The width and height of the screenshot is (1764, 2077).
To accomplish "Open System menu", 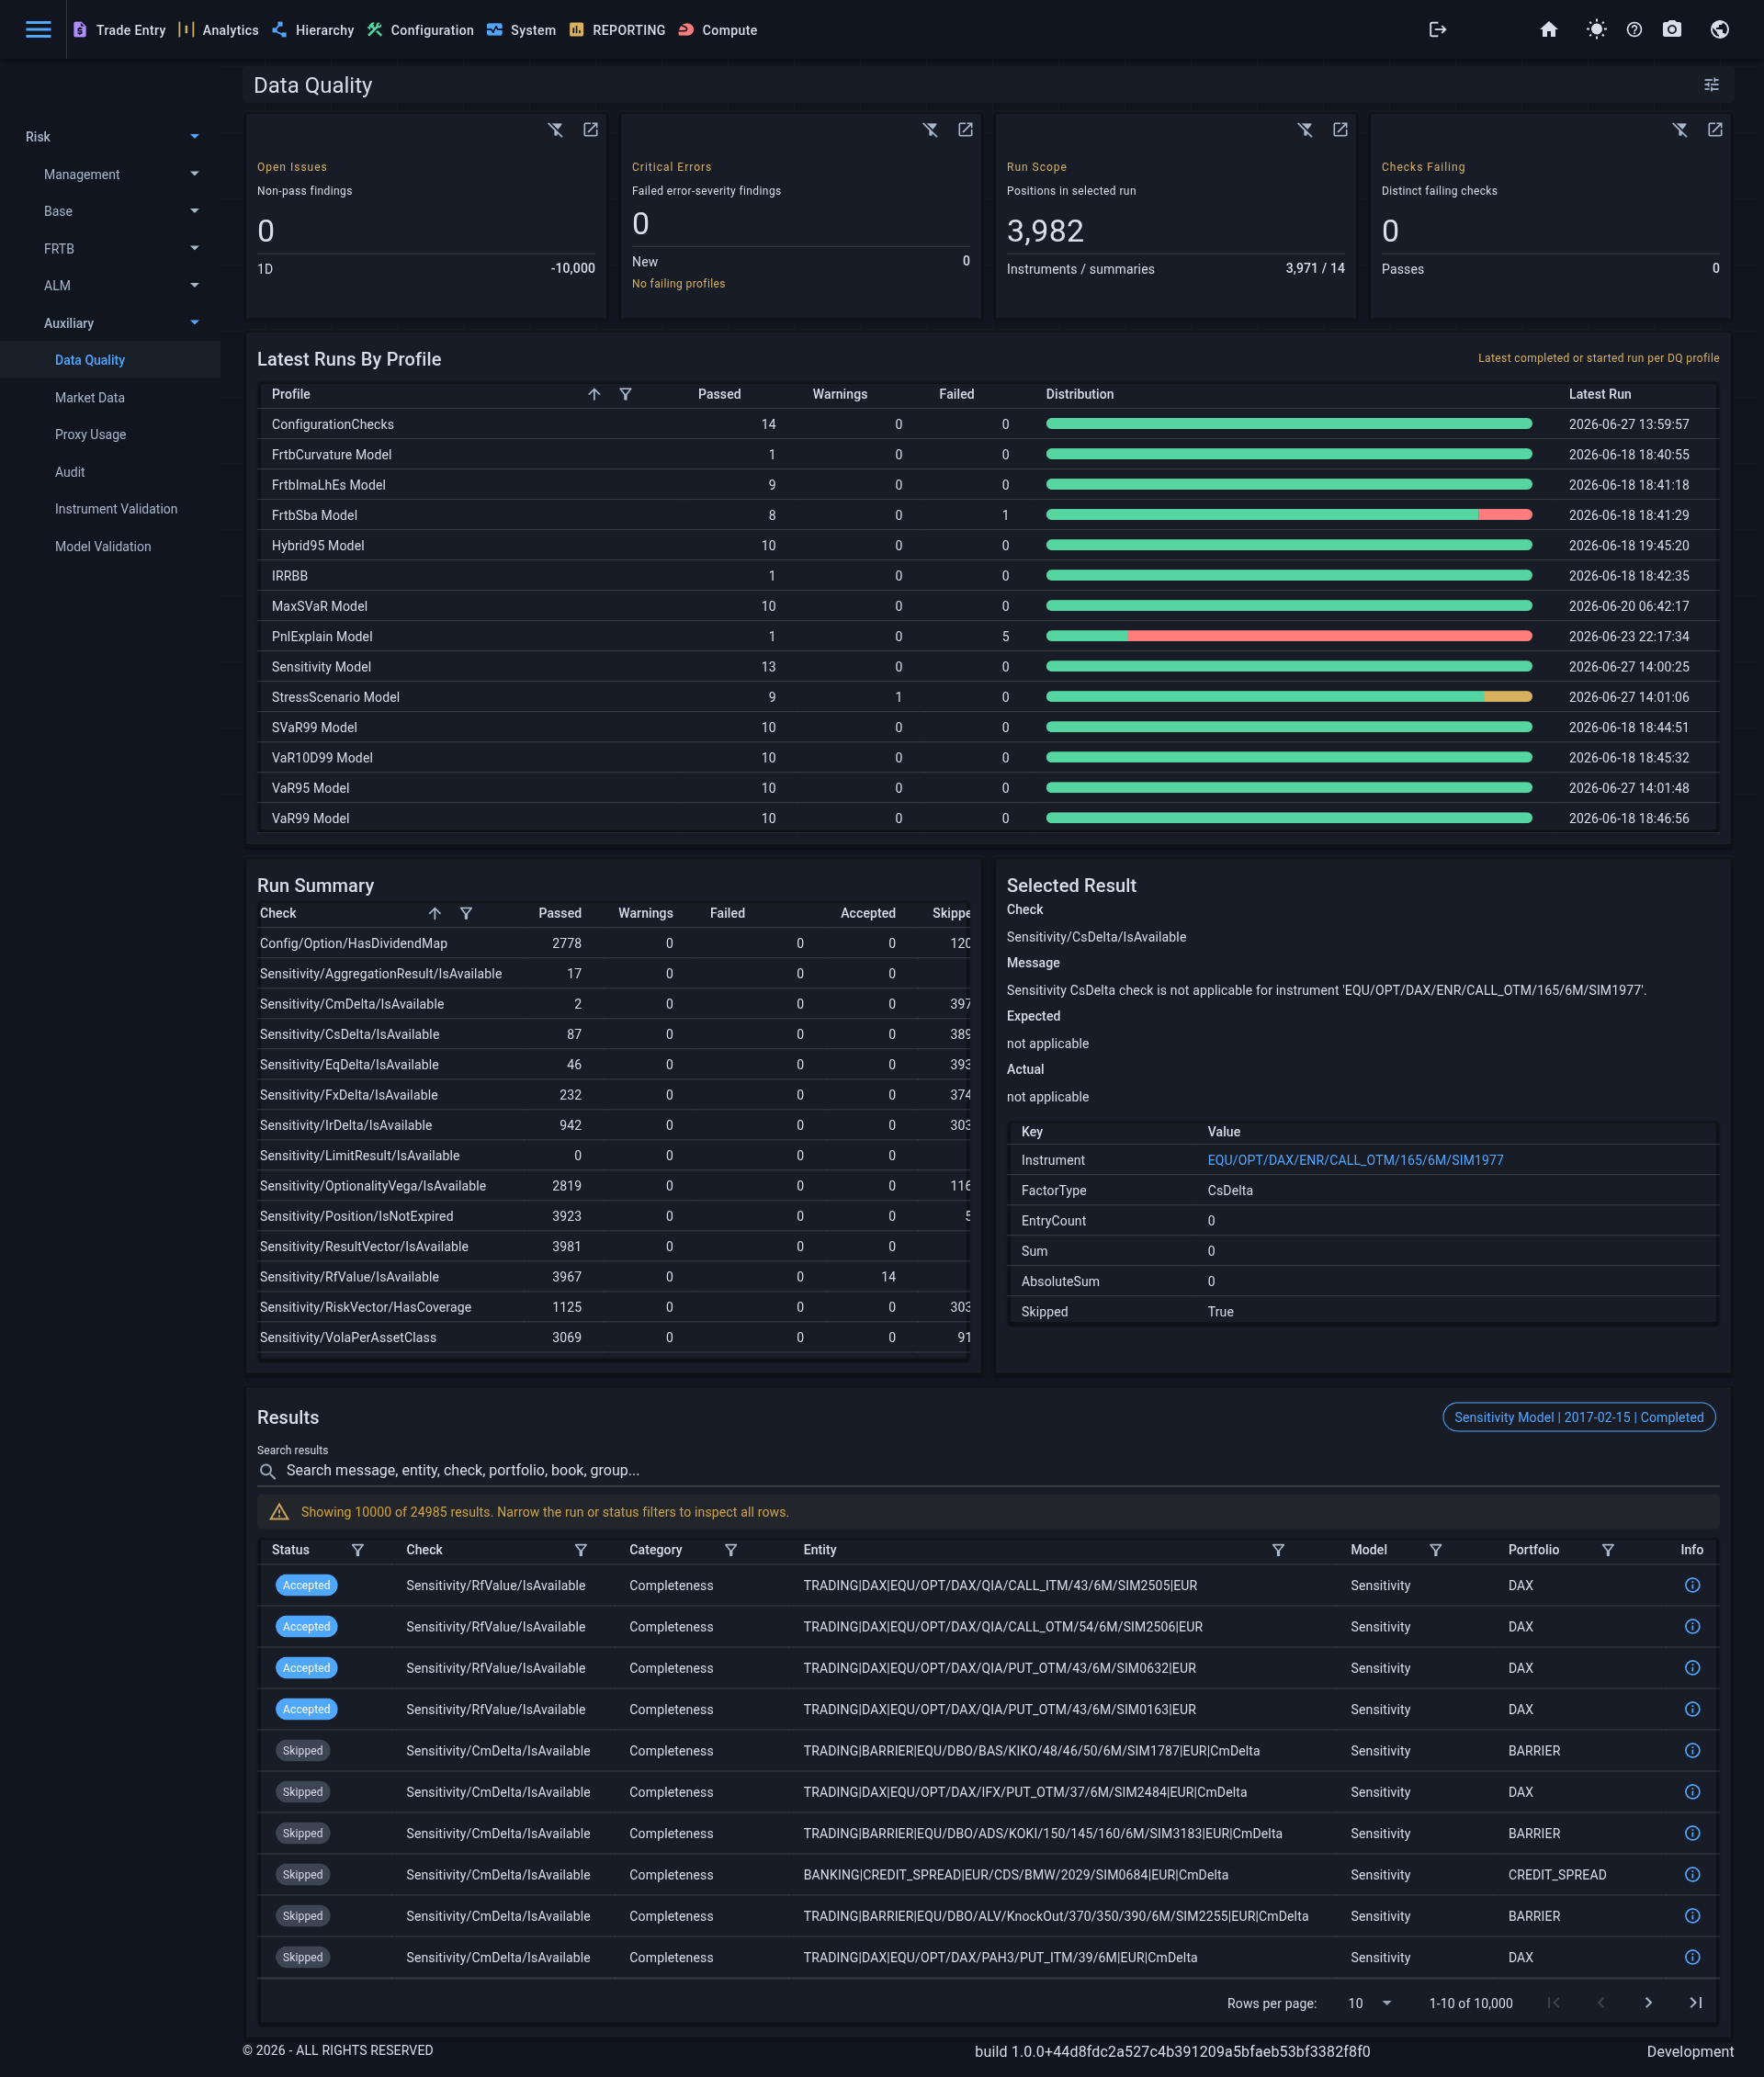I will coord(521,30).
